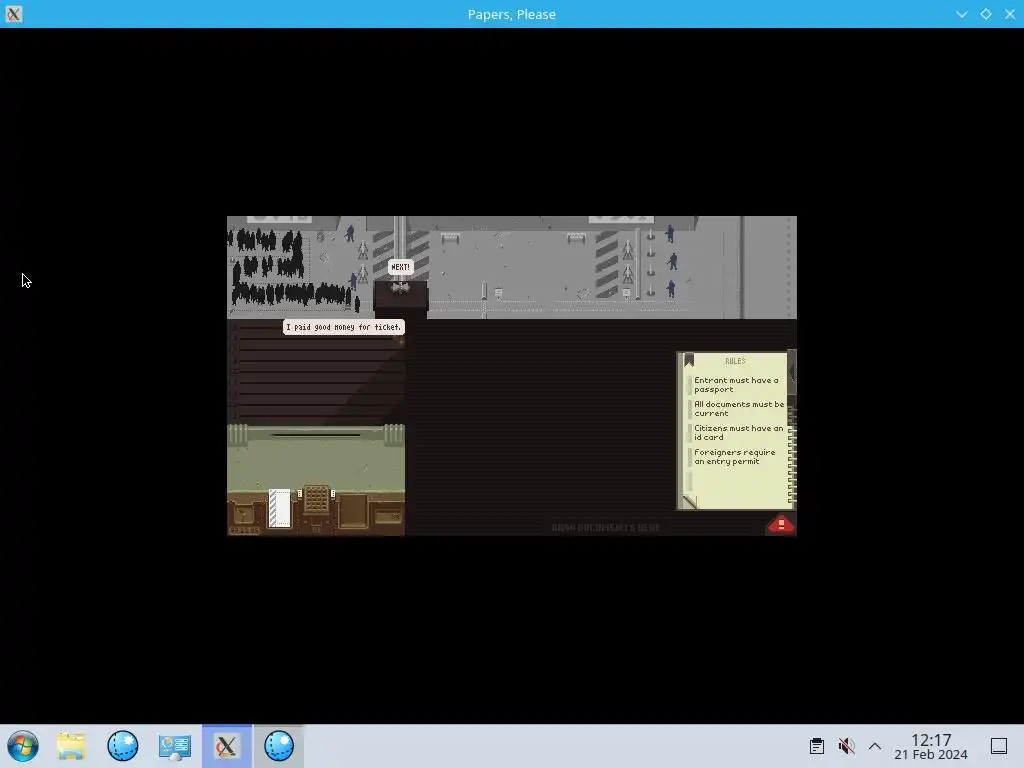Click the loudspeaker on the inspection booth
Image resolution: width=1024 pixels, height=768 pixels.
400,287
